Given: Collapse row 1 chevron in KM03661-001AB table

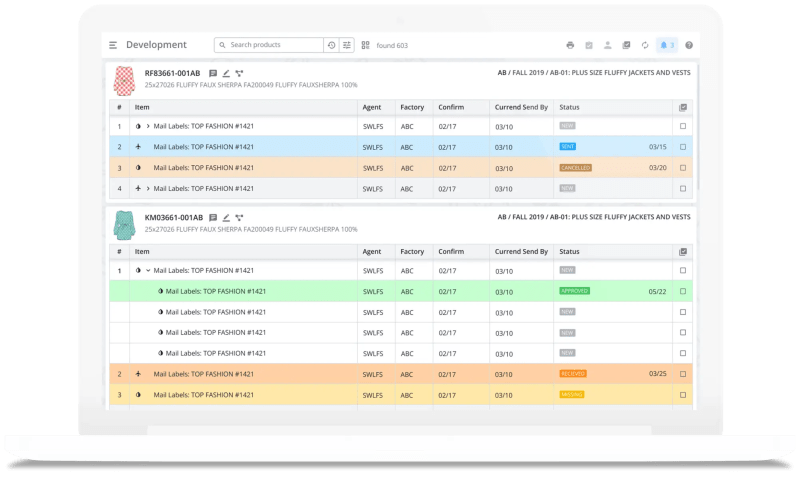Looking at the screenshot, I should pyautogui.click(x=148, y=270).
